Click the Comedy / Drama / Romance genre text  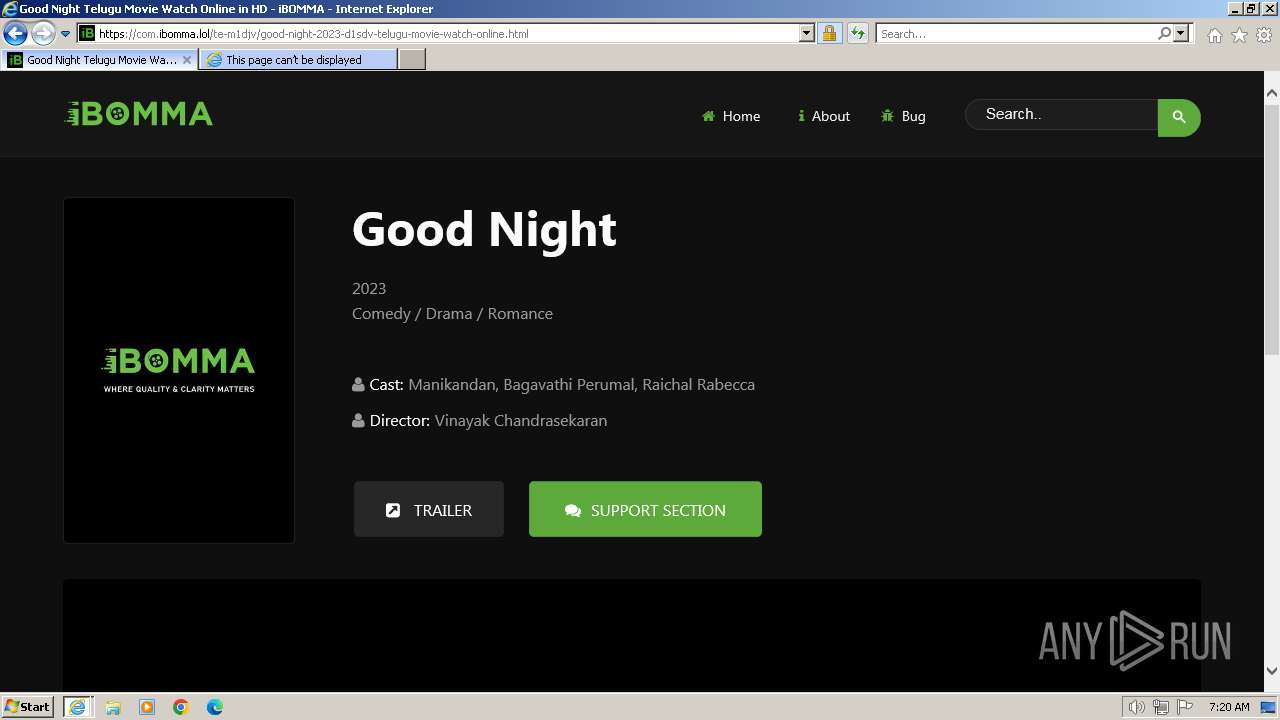[452, 313]
